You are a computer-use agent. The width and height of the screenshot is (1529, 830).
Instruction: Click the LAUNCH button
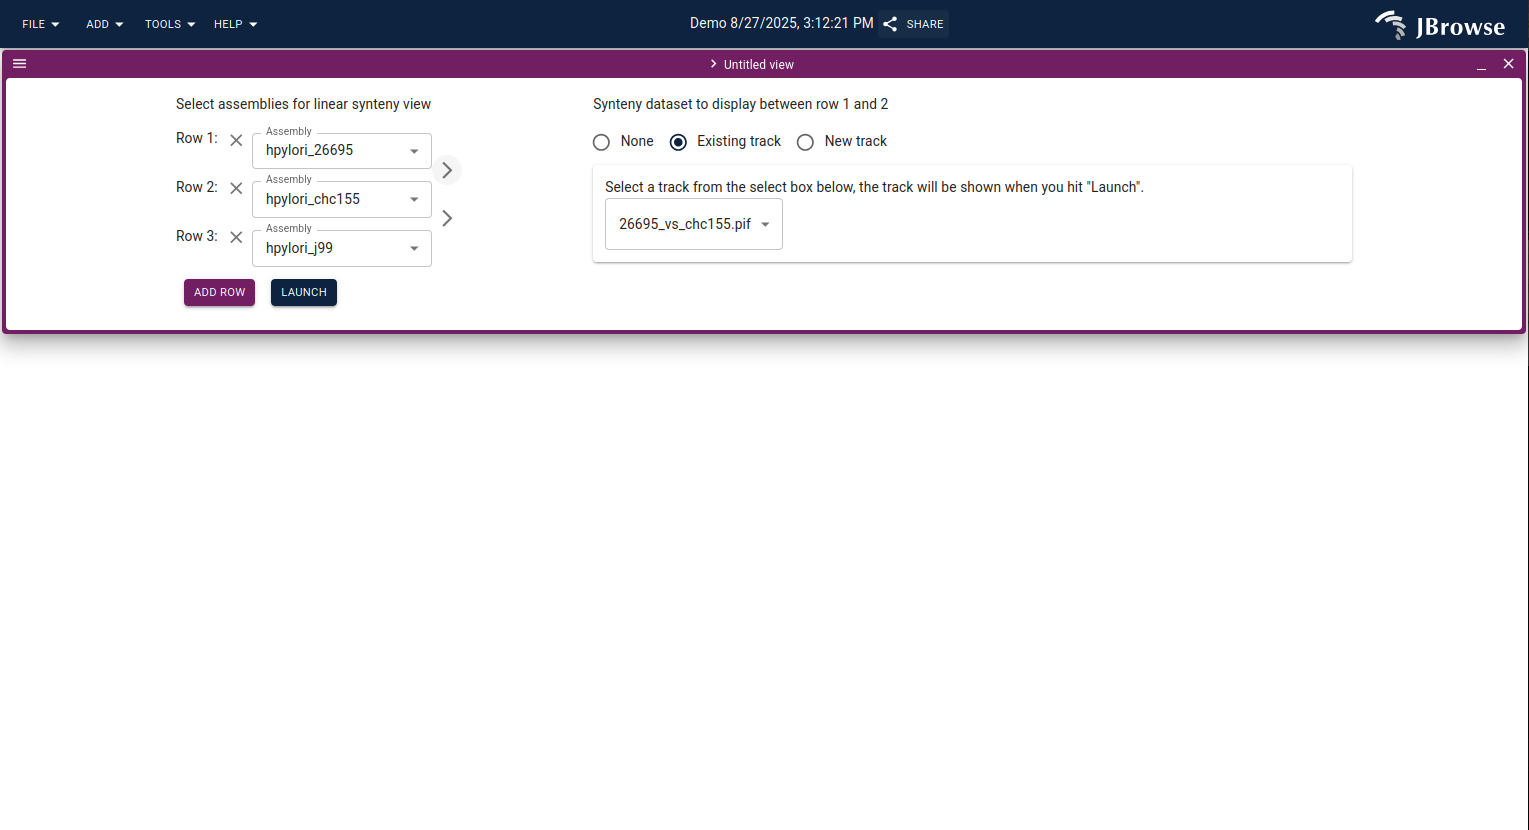click(x=304, y=292)
